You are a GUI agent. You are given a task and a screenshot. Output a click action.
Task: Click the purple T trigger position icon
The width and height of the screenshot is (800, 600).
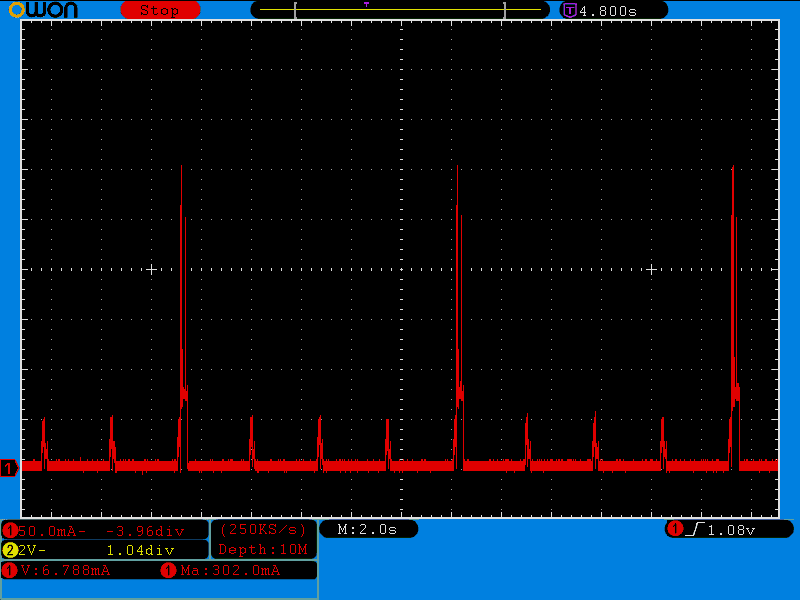(x=570, y=10)
